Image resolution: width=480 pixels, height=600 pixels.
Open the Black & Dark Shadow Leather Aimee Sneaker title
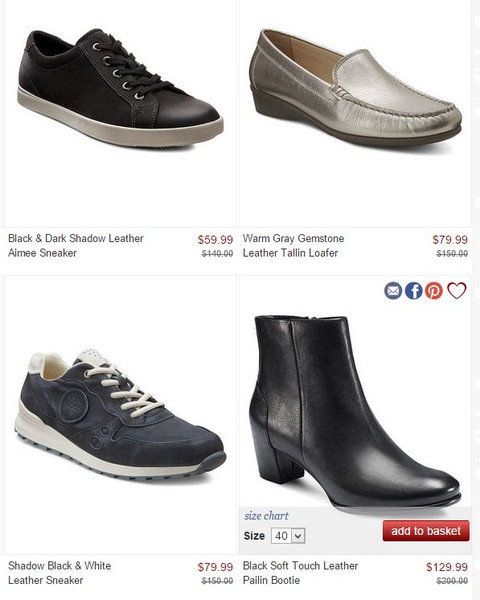point(76,246)
